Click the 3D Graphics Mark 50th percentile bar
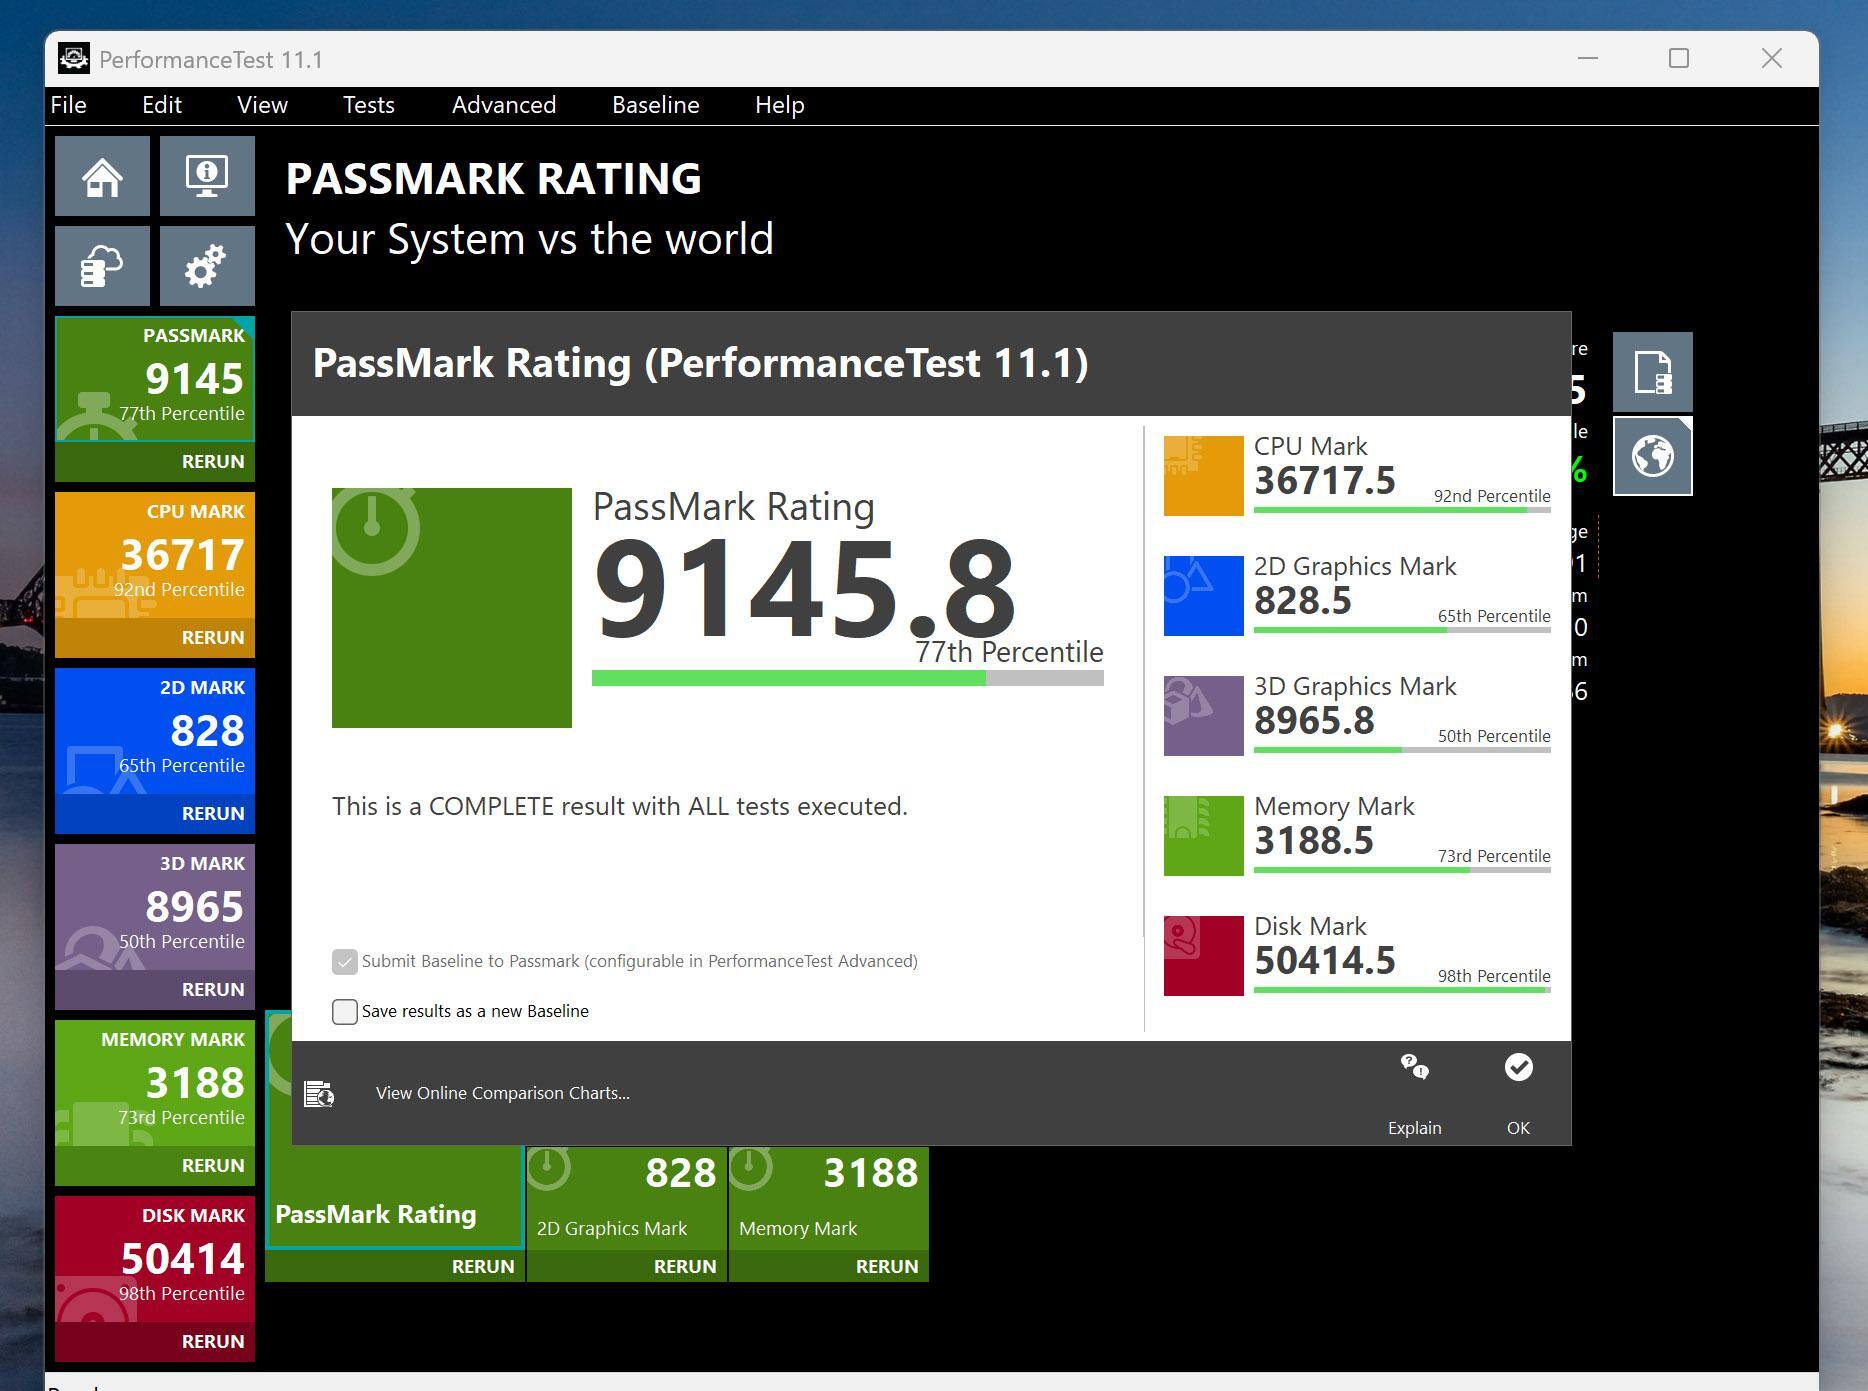Viewport: 1868px width, 1391px height. point(1402,750)
